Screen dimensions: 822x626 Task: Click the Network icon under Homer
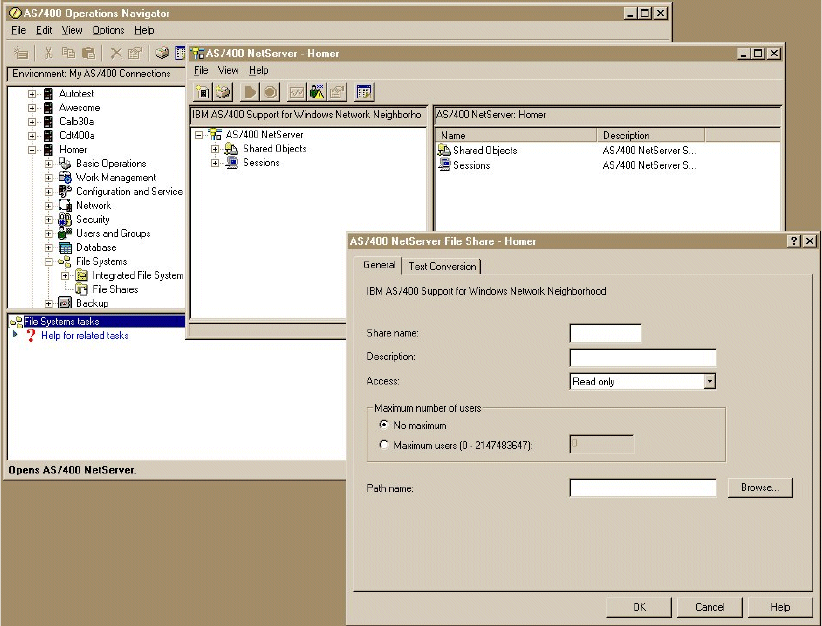pos(65,206)
